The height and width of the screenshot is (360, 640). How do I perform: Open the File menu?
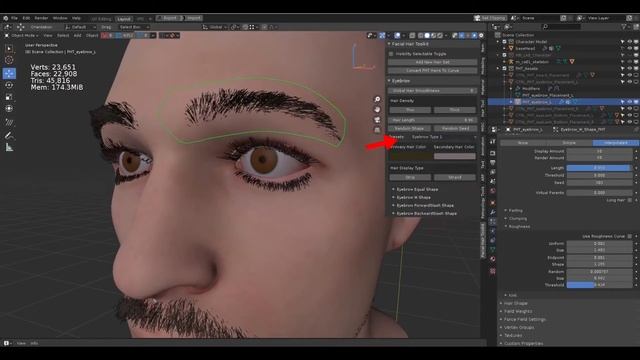[14, 18]
